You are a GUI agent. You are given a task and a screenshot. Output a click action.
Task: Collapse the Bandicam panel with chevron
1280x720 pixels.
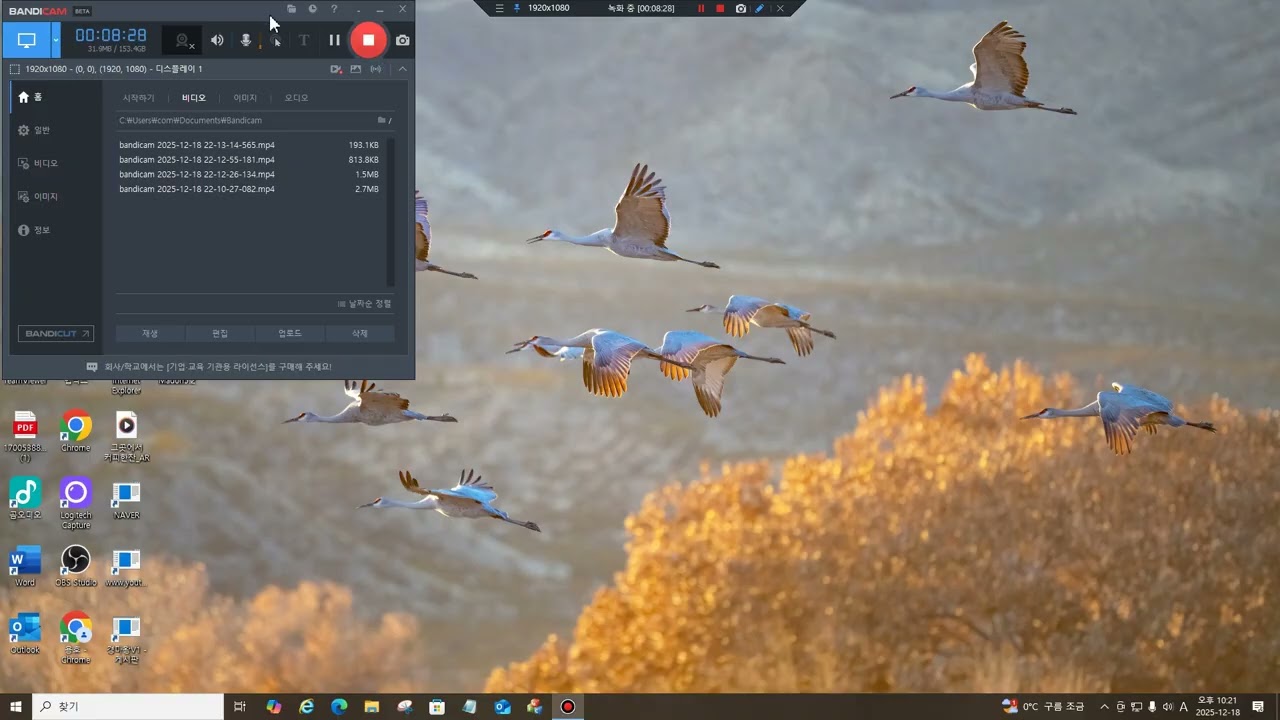point(402,69)
